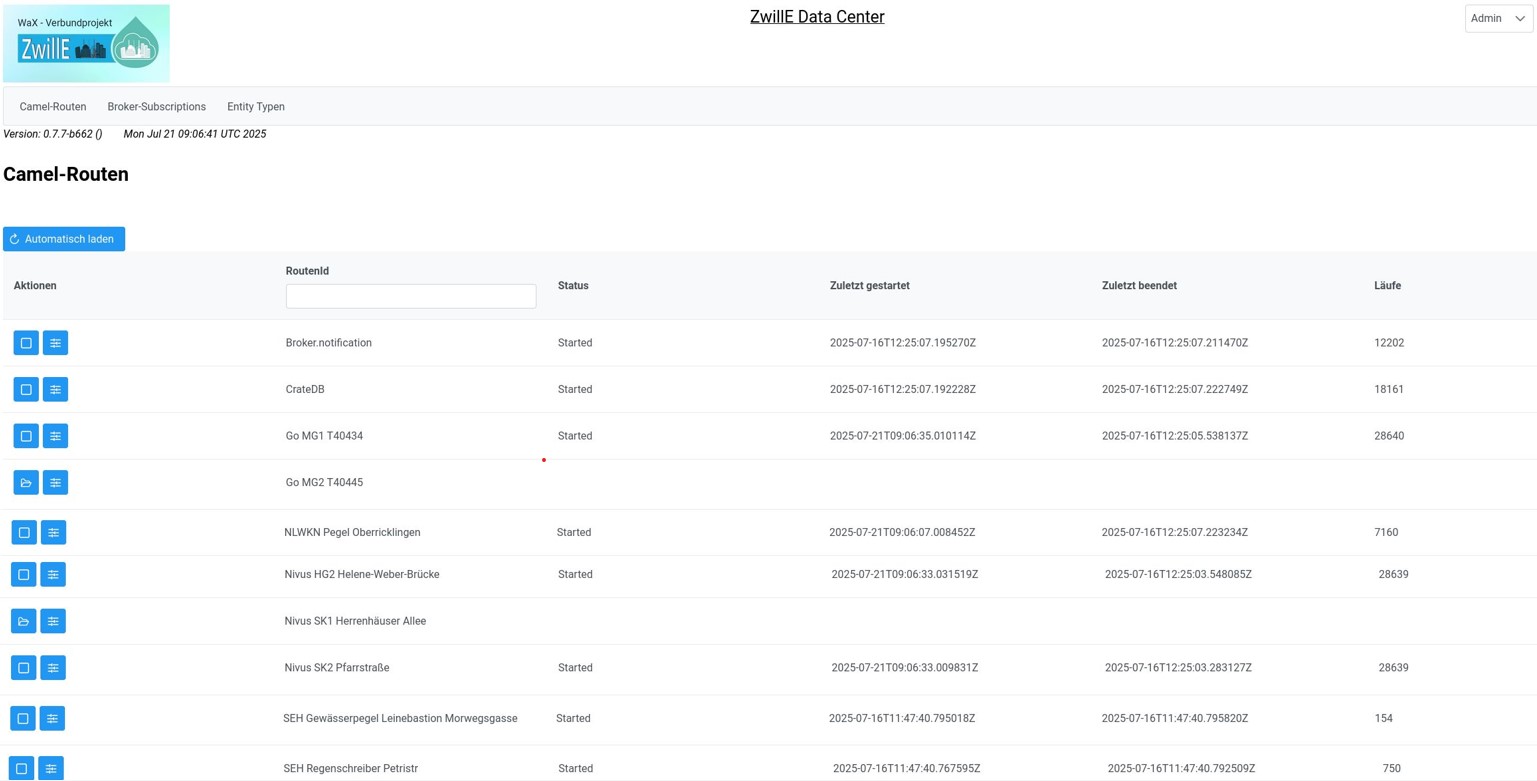Open settings for the CrateDB route
The height and width of the screenshot is (781, 1537).
[x=56, y=389]
